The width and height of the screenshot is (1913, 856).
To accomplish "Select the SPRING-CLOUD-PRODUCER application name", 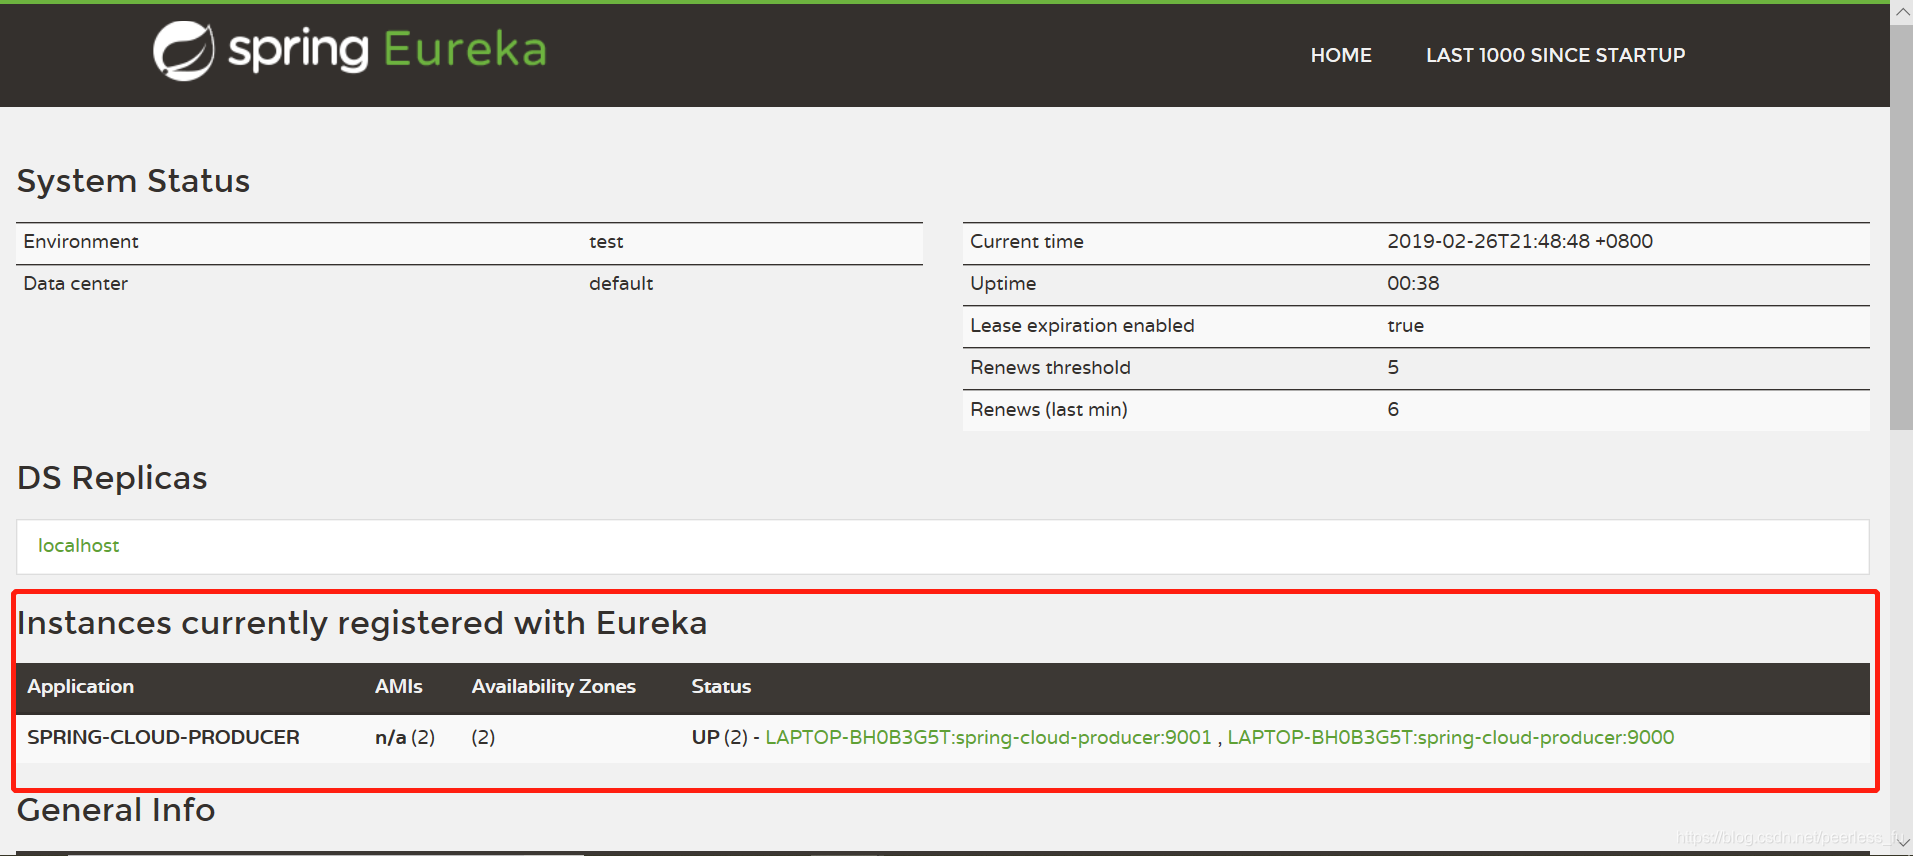I will pyautogui.click(x=163, y=737).
